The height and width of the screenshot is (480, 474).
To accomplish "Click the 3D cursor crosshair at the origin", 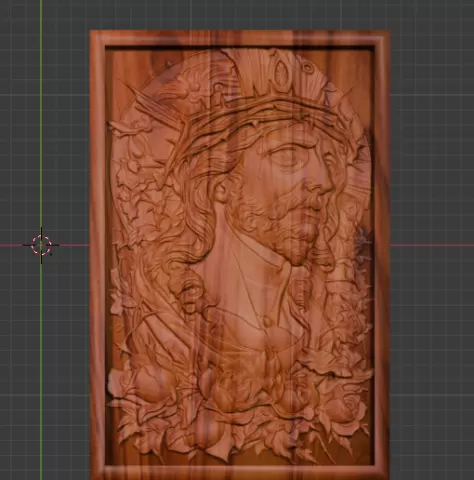I will pyautogui.click(x=41, y=245).
